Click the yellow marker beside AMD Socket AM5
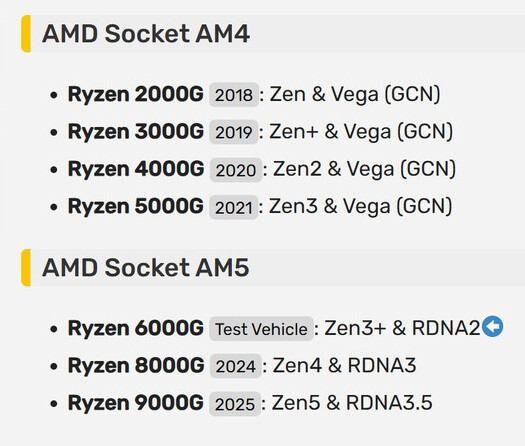 tap(26, 268)
